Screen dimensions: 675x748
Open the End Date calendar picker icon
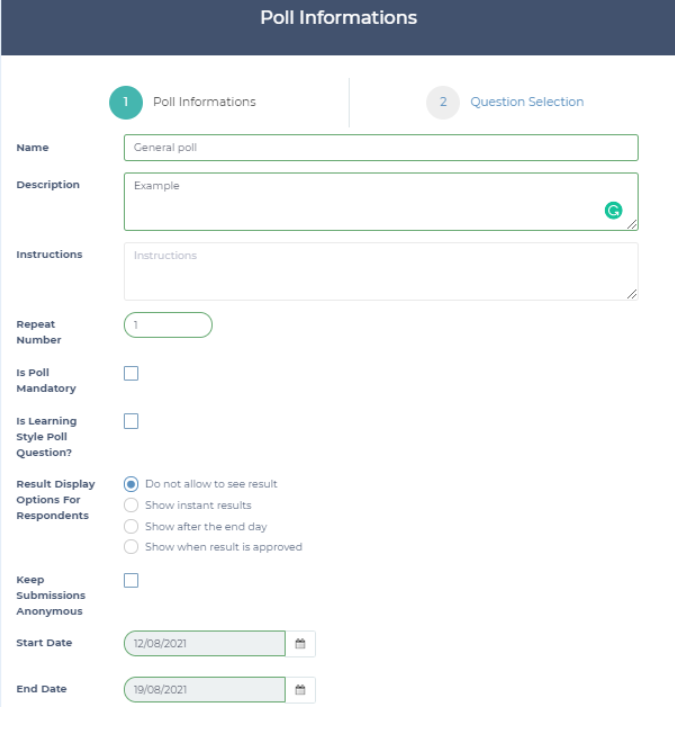point(300,690)
